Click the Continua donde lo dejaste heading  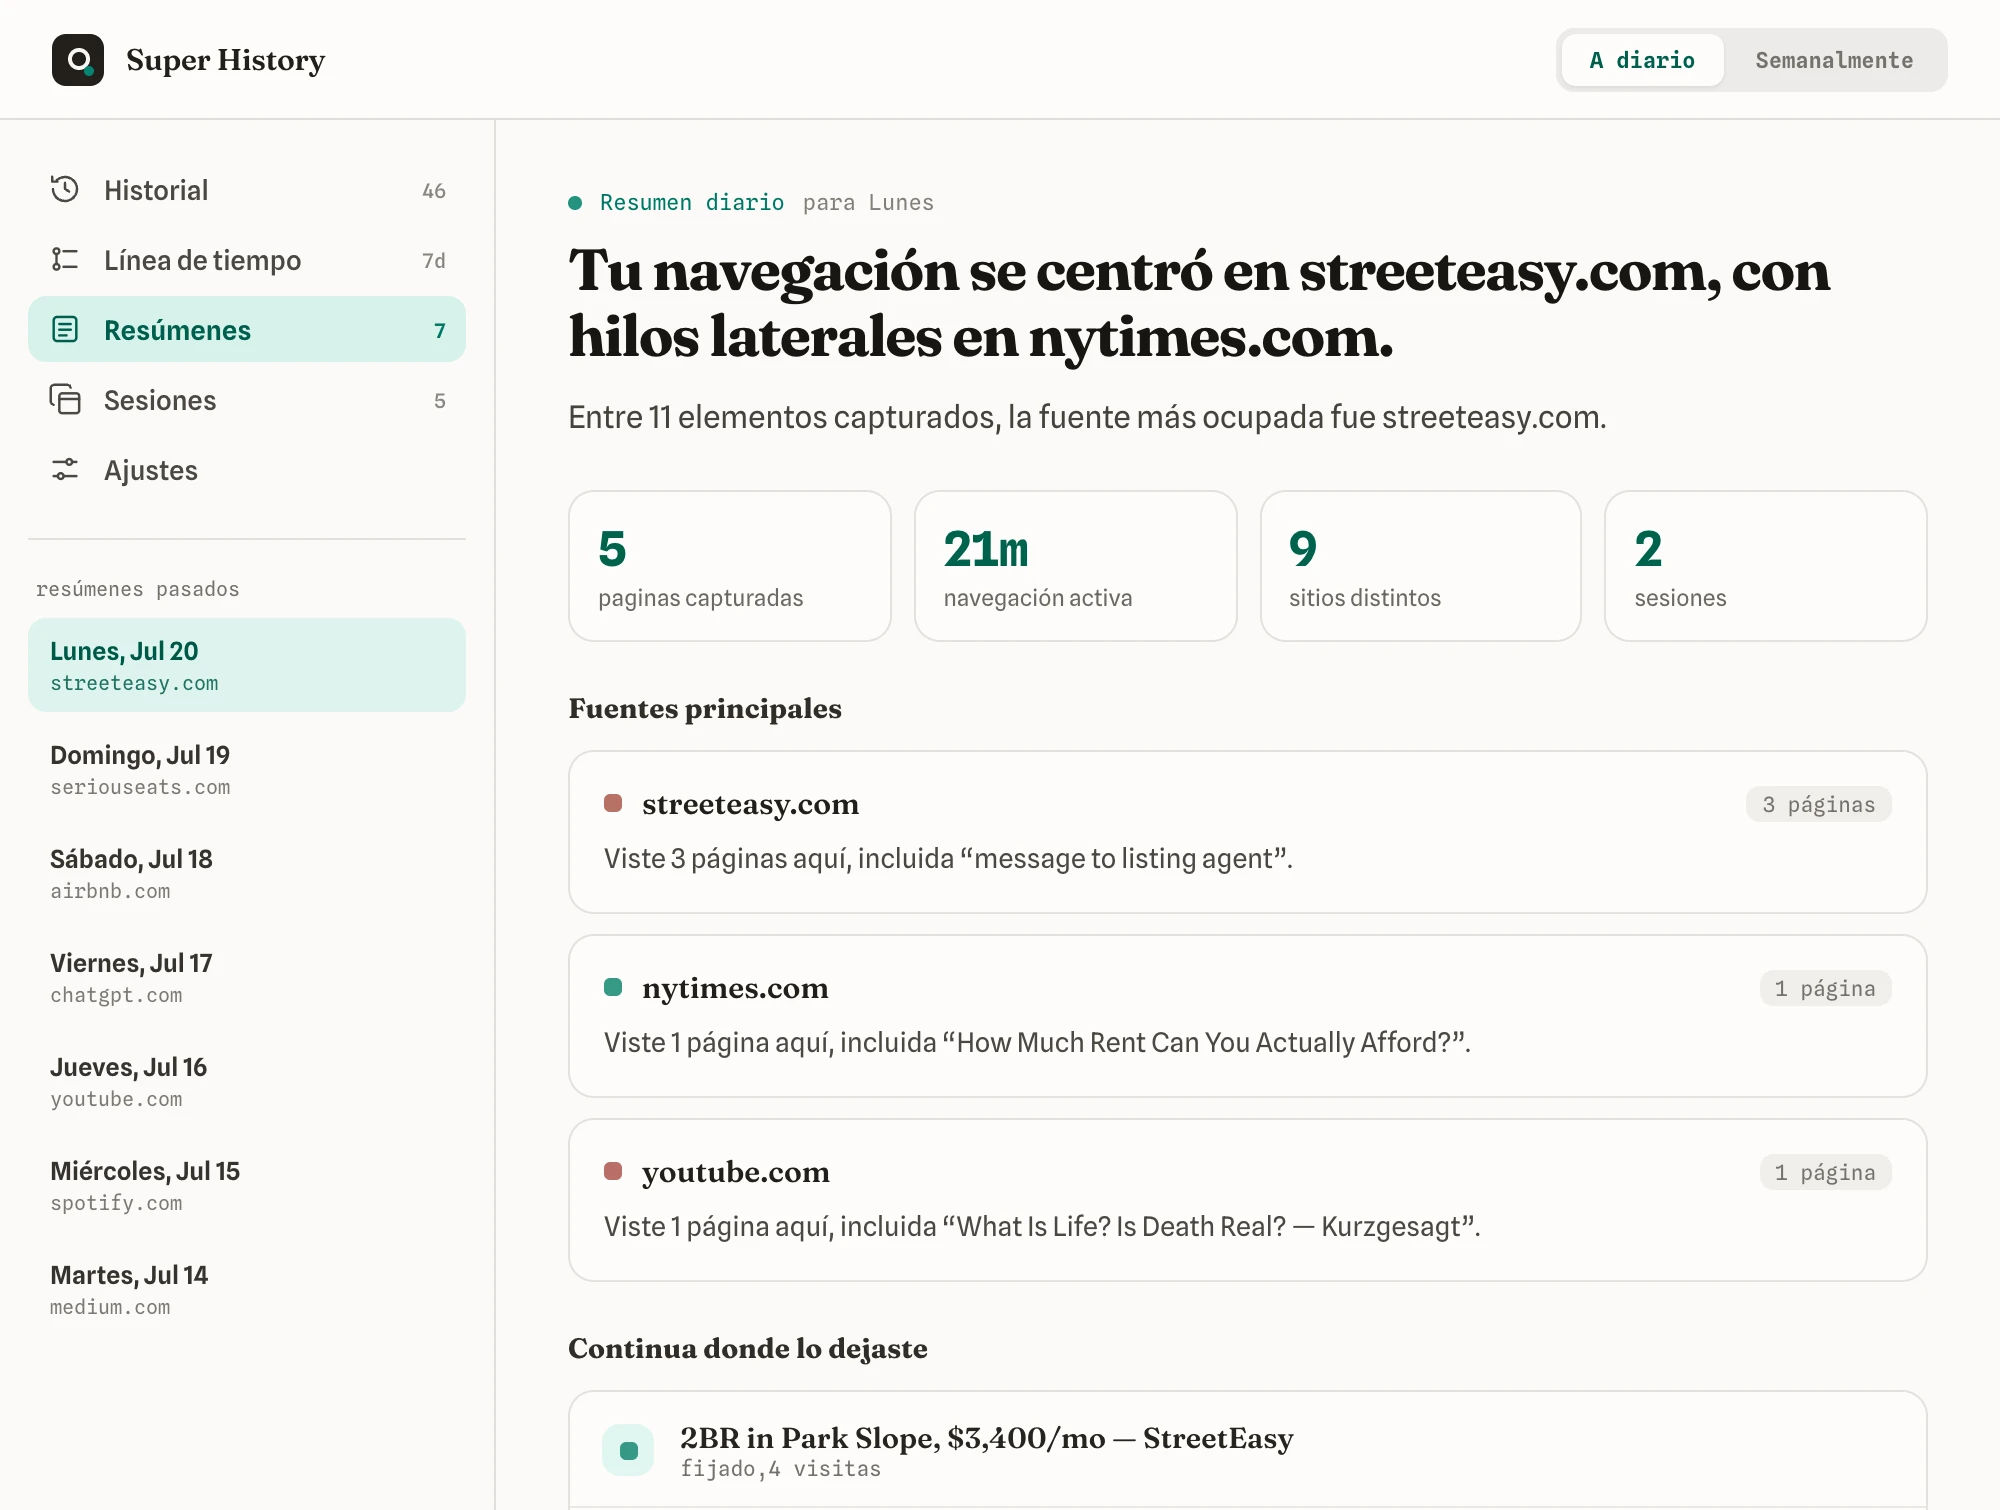click(x=748, y=1348)
